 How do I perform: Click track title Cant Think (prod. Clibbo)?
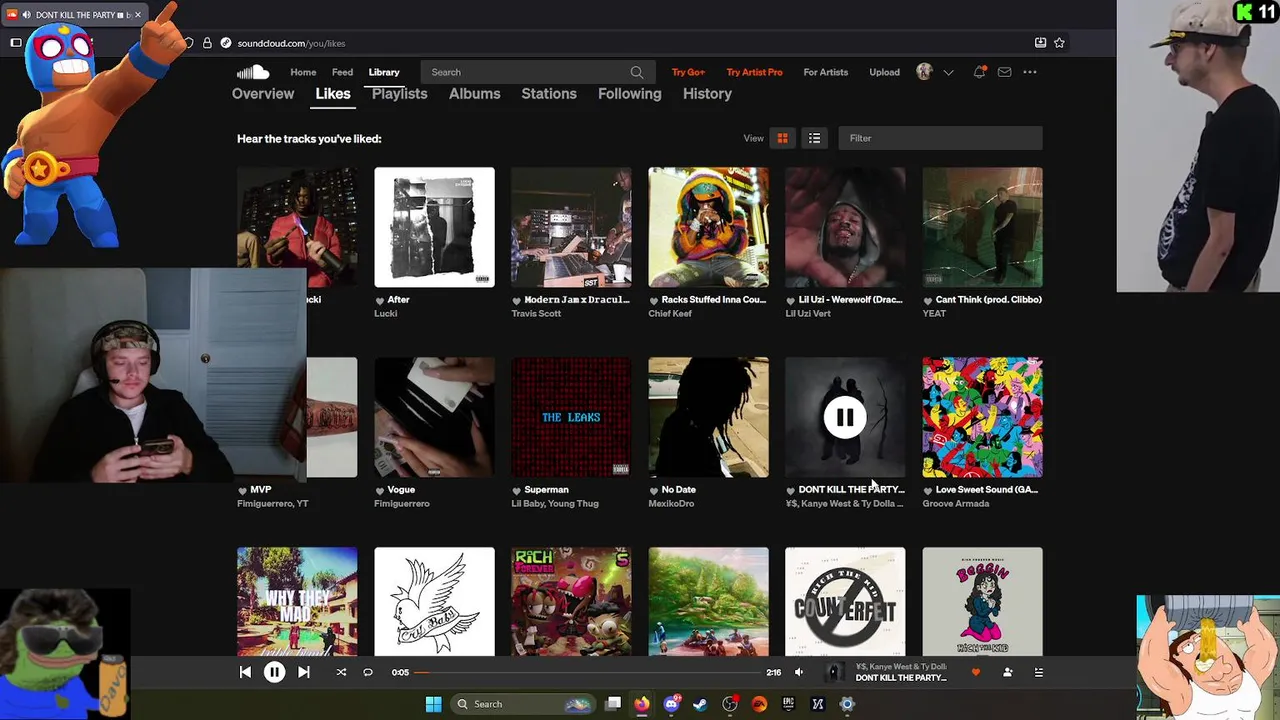pos(989,300)
